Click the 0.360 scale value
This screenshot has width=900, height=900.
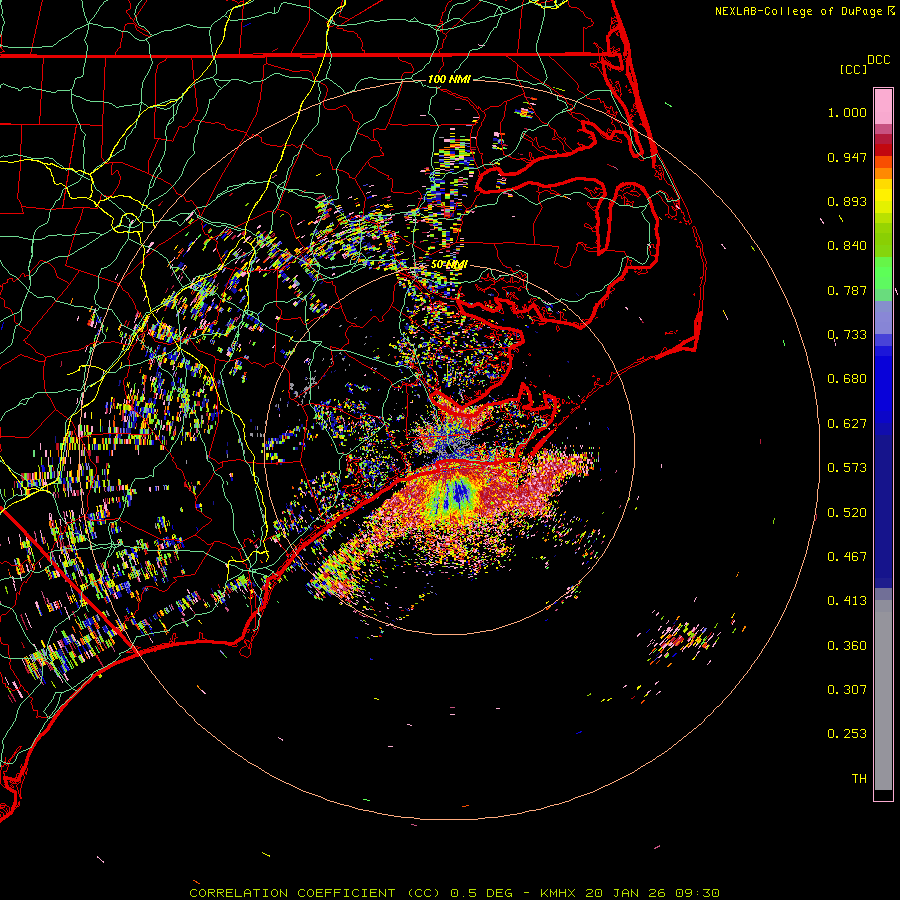847,646
